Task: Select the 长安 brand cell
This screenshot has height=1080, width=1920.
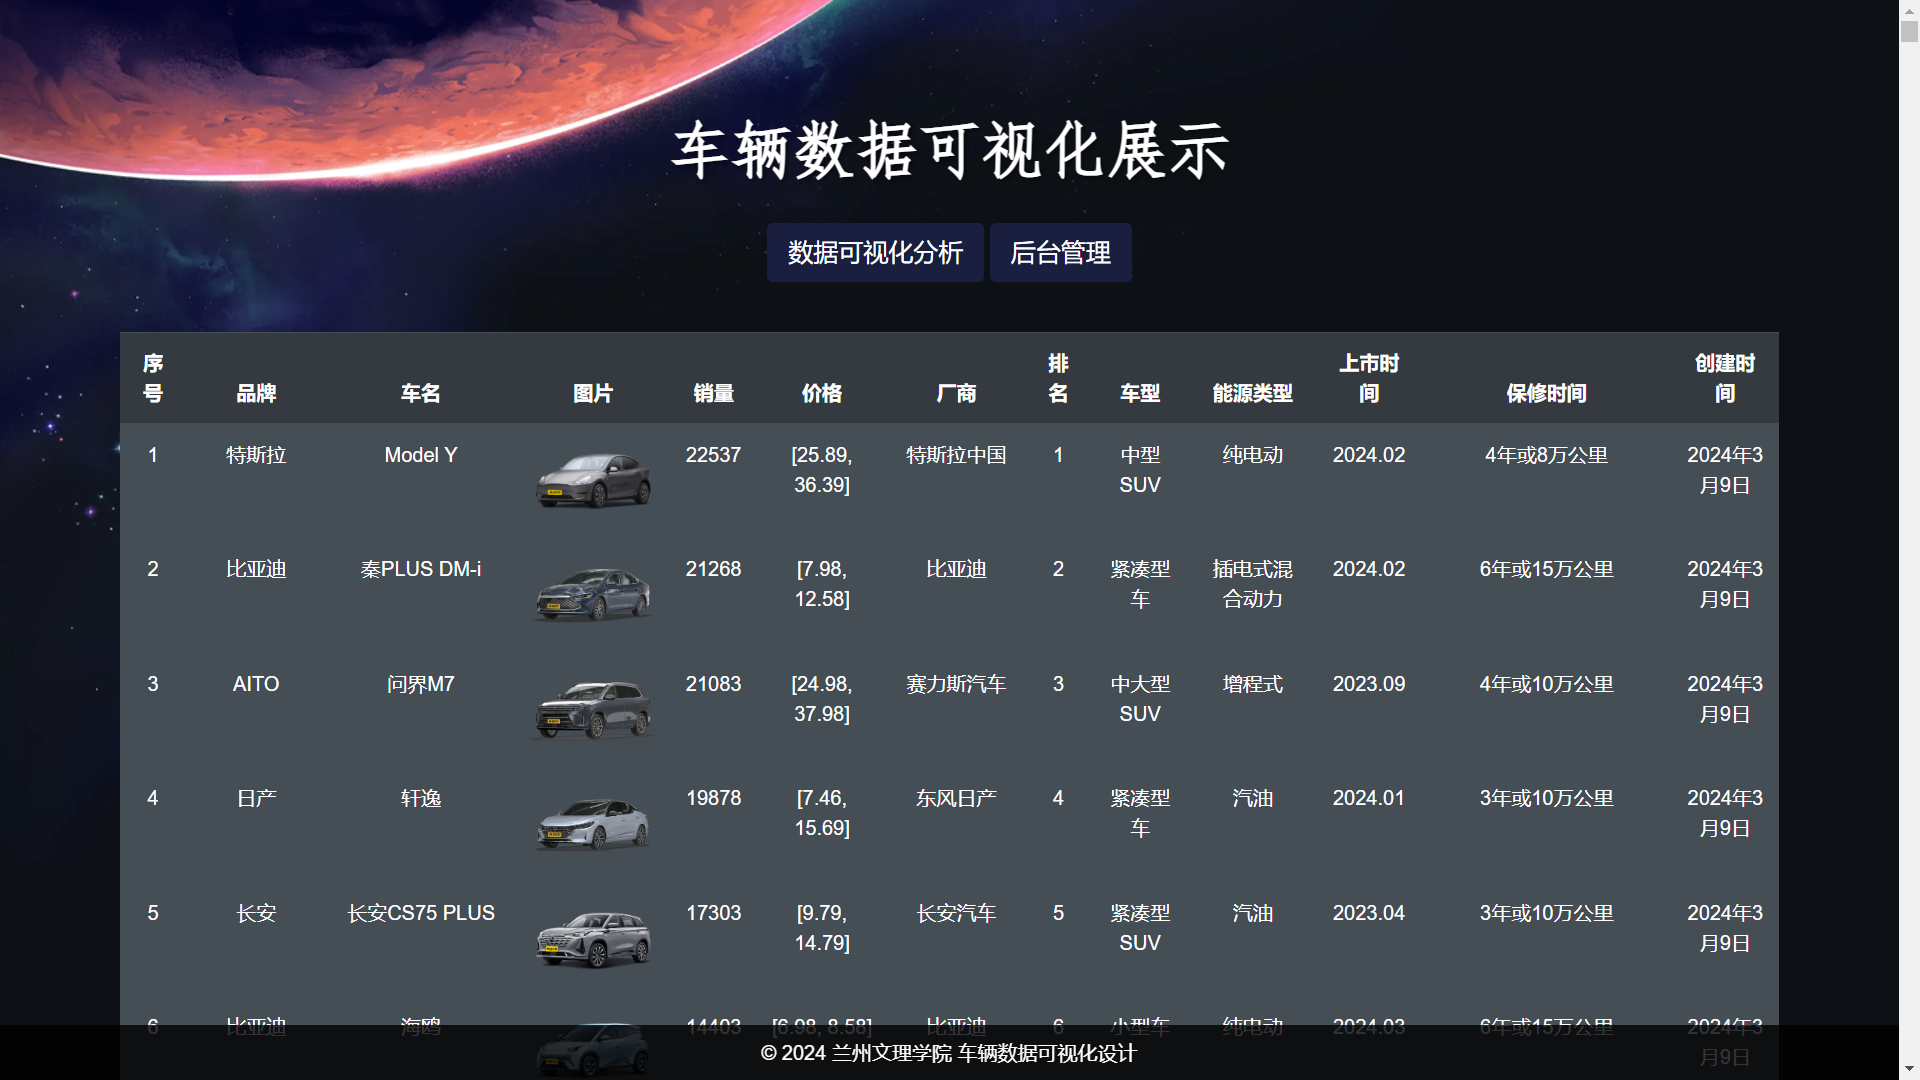Action: click(x=256, y=913)
